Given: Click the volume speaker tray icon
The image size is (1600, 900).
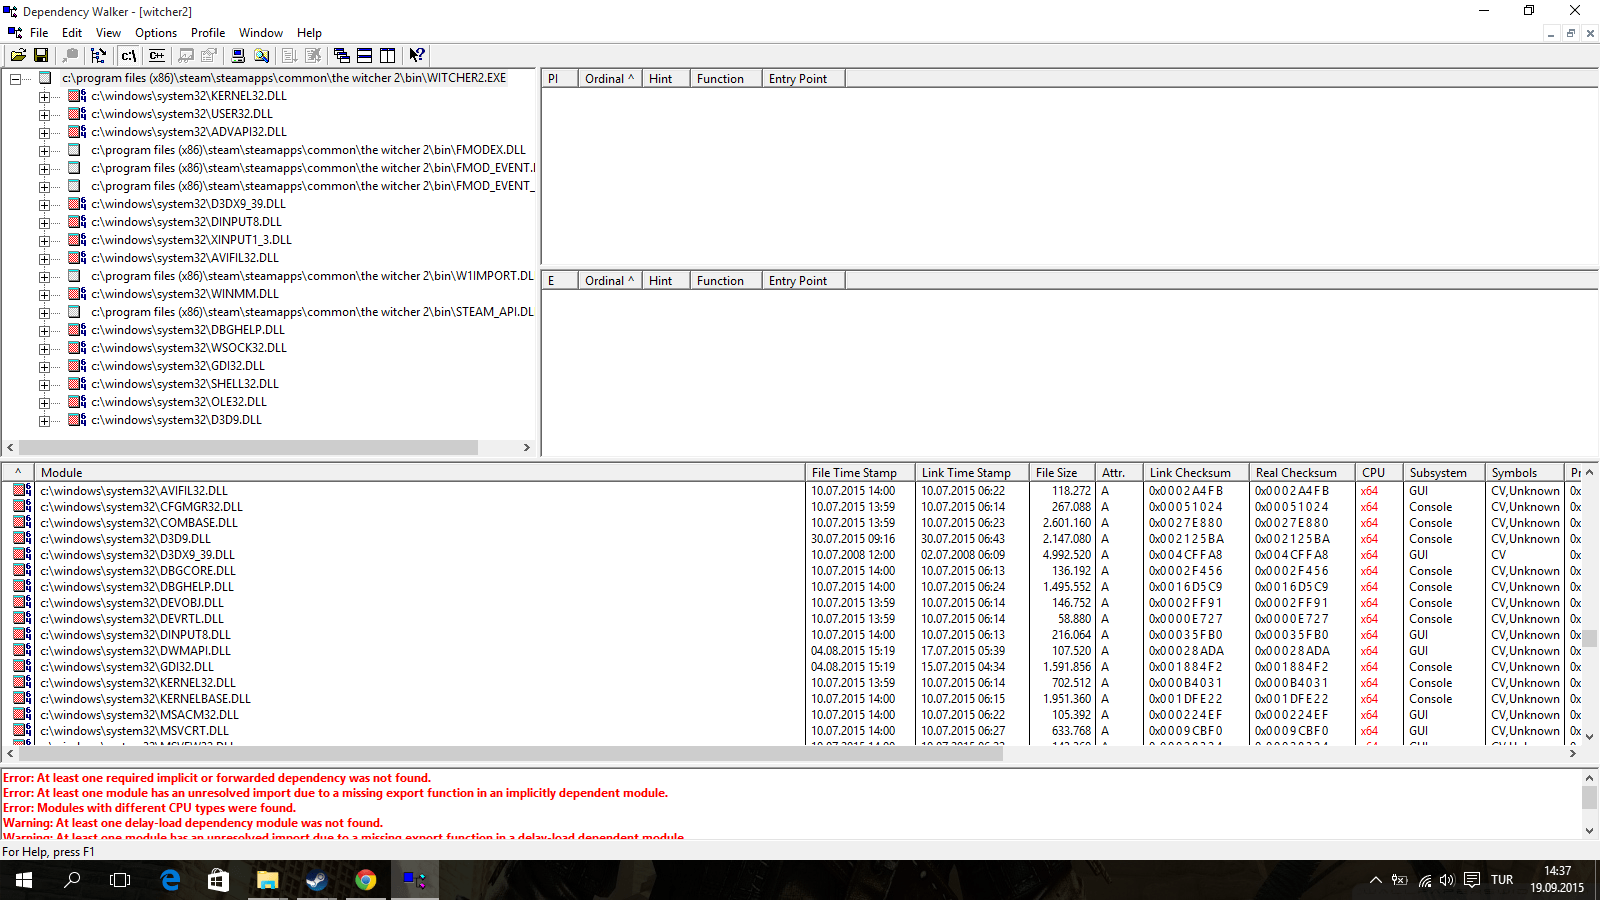Looking at the screenshot, I should click(x=1447, y=880).
